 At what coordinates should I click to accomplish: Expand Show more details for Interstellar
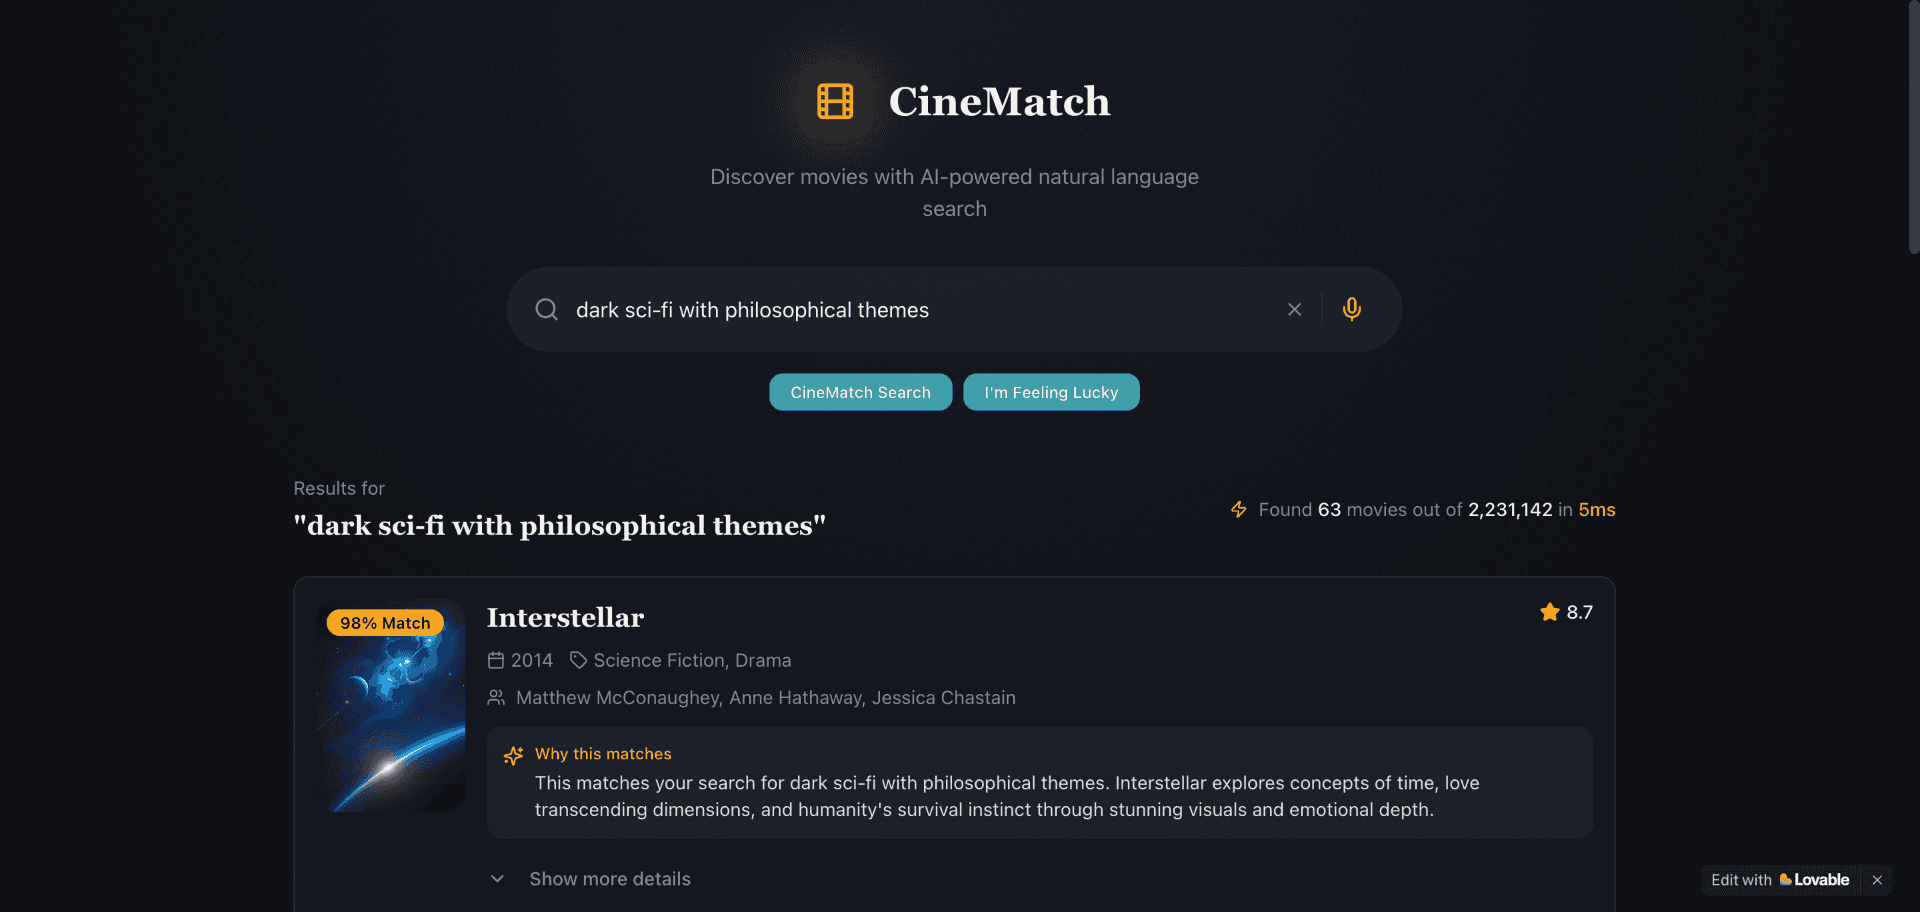(610, 878)
